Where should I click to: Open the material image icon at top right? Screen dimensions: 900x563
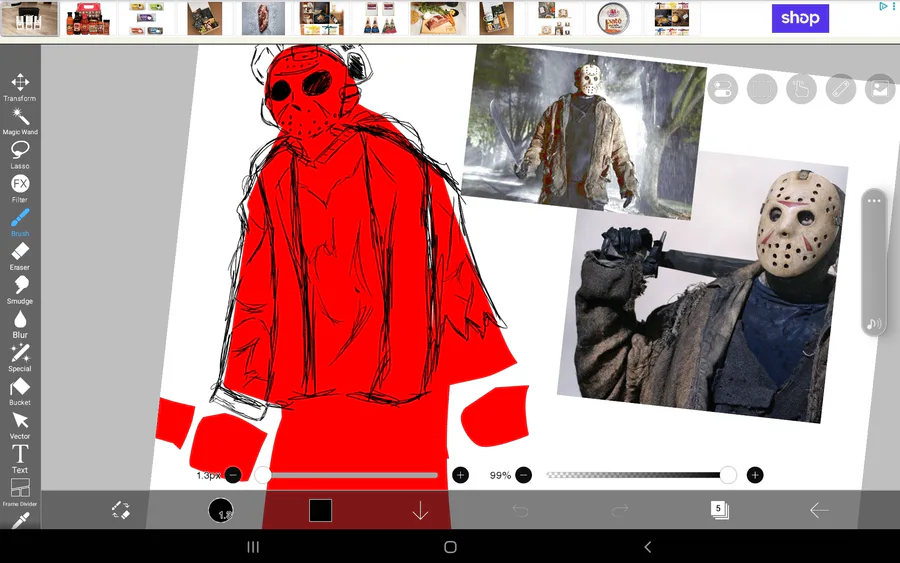pyautogui.click(x=880, y=89)
